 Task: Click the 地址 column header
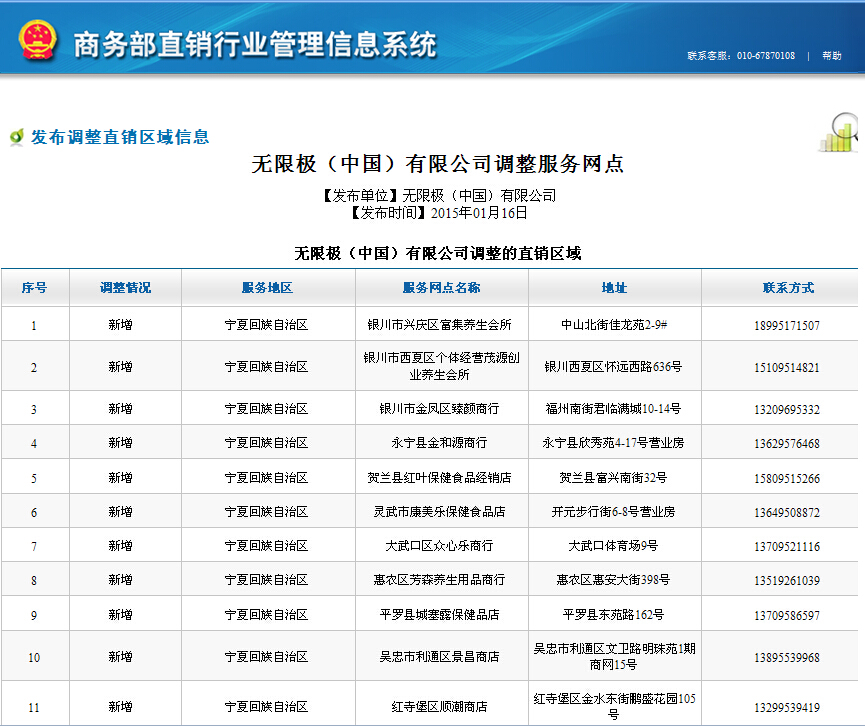click(614, 288)
